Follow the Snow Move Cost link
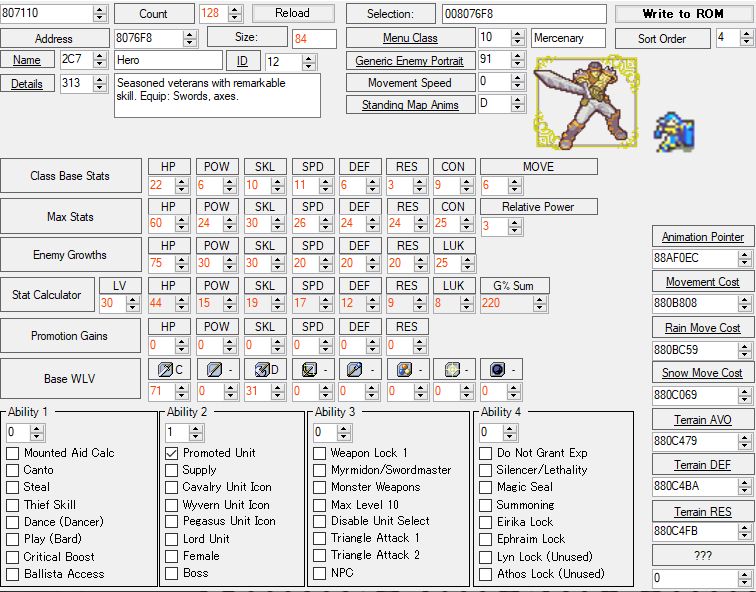The height and width of the screenshot is (592, 756). tap(702, 373)
